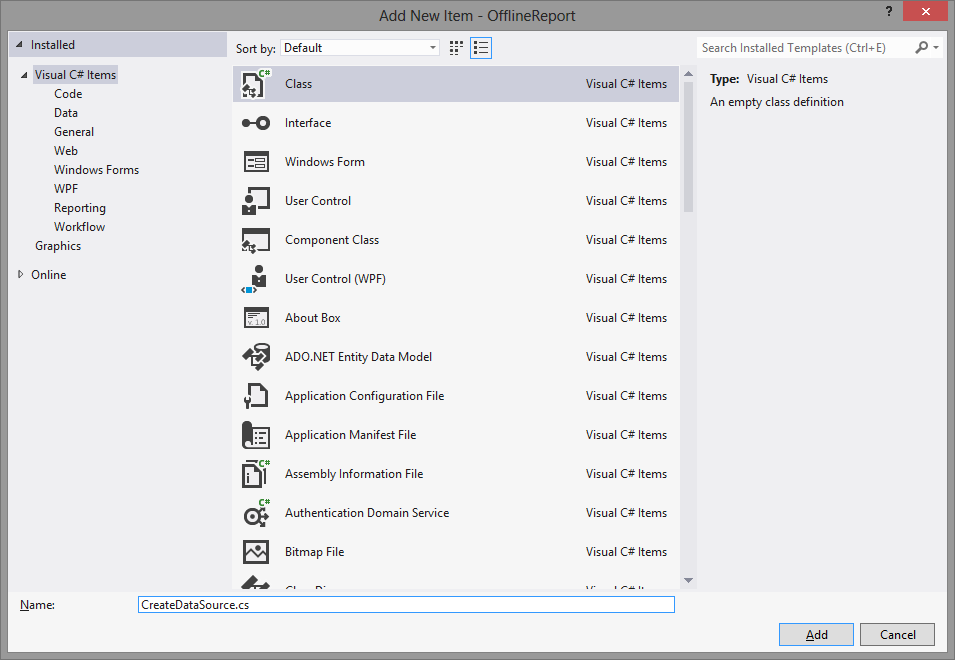Open the Reporting templates category
The height and width of the screenshot is (660, 955).
click(80, 207)
